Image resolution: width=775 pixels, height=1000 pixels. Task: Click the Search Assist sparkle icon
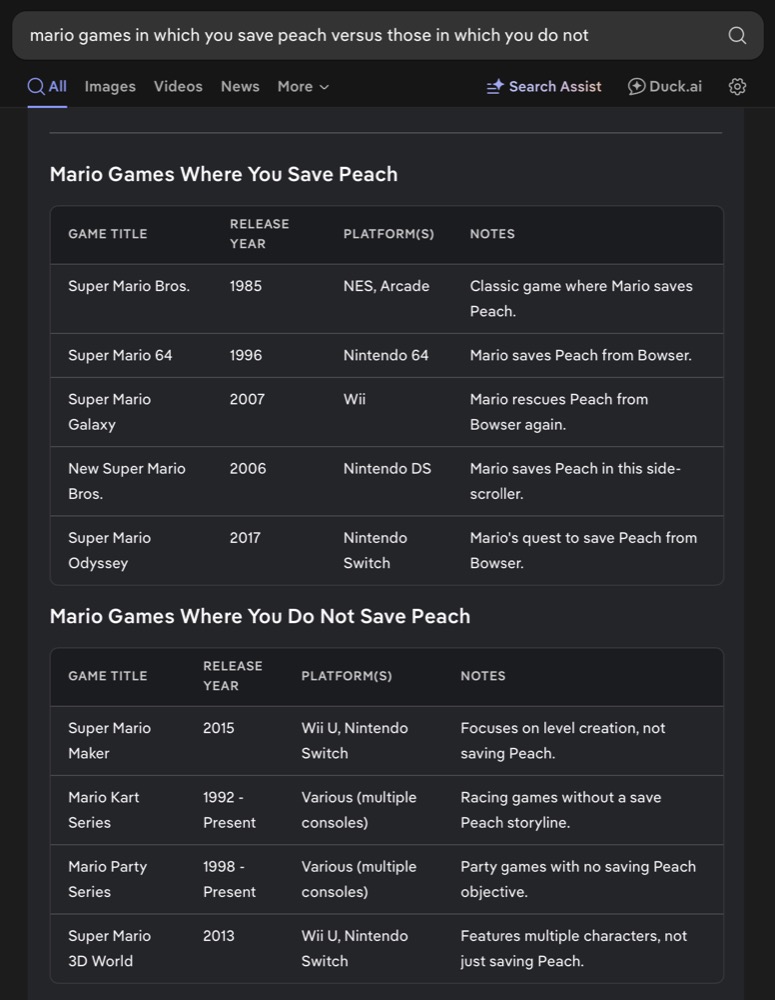pos(495,87)
